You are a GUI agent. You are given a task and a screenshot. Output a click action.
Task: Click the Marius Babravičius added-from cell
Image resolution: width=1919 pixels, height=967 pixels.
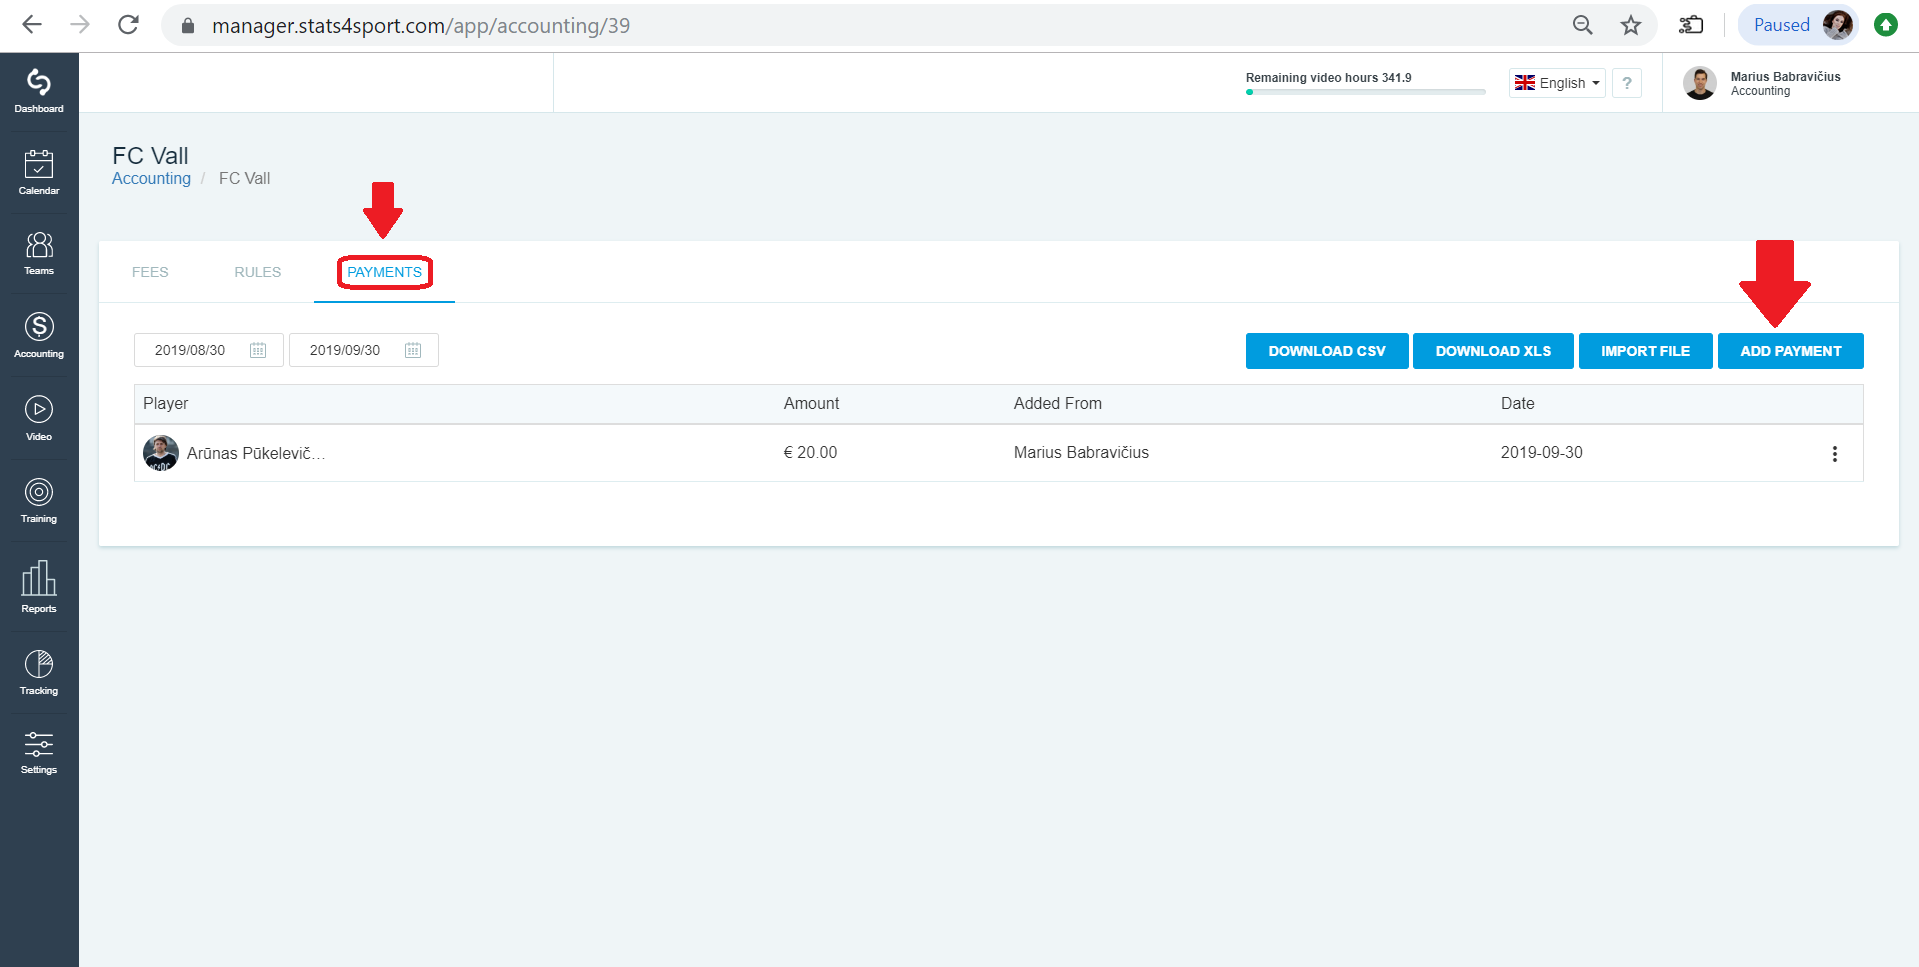[x=1081, y=452]
